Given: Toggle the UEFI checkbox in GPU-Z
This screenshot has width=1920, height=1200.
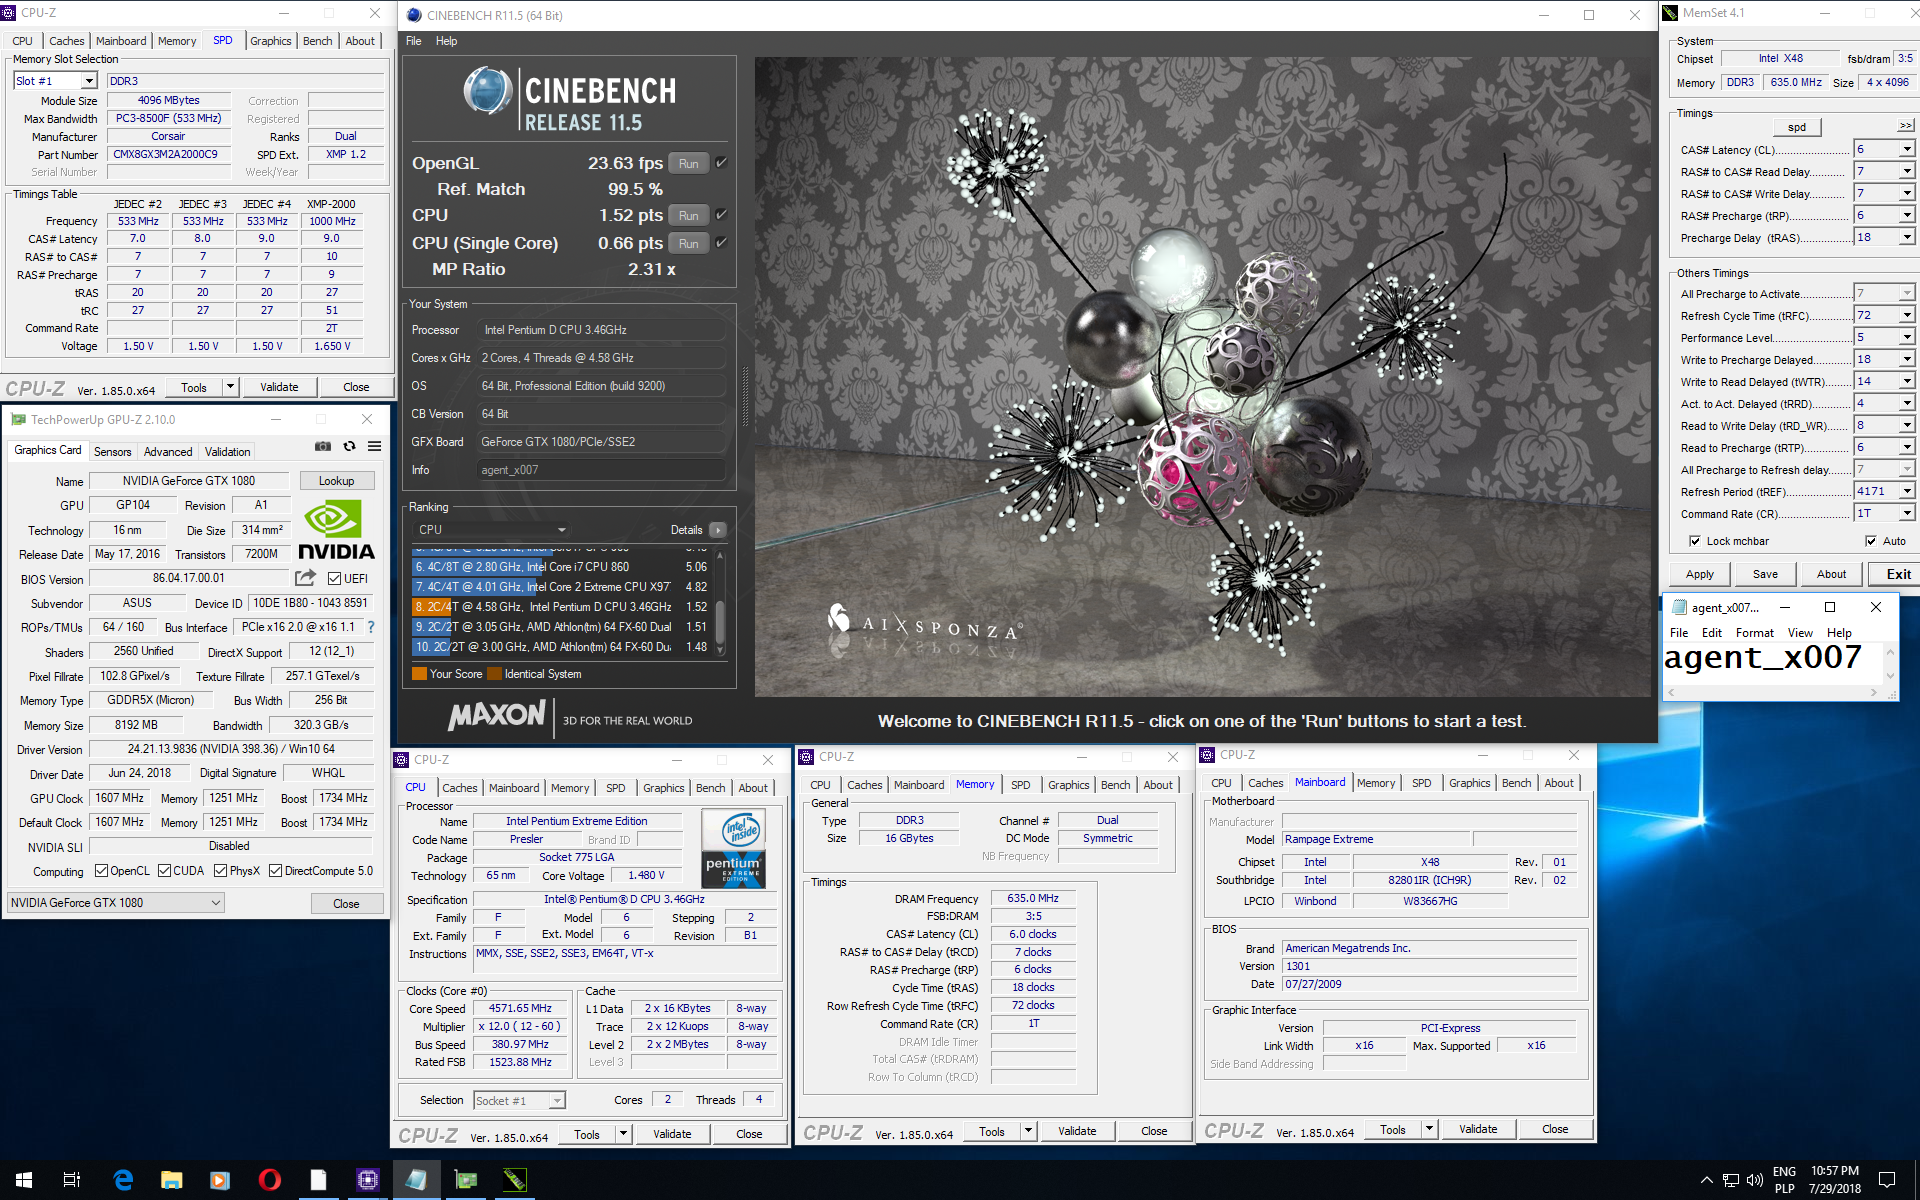Looking at the screenshot, I should [x=334, y=578].
